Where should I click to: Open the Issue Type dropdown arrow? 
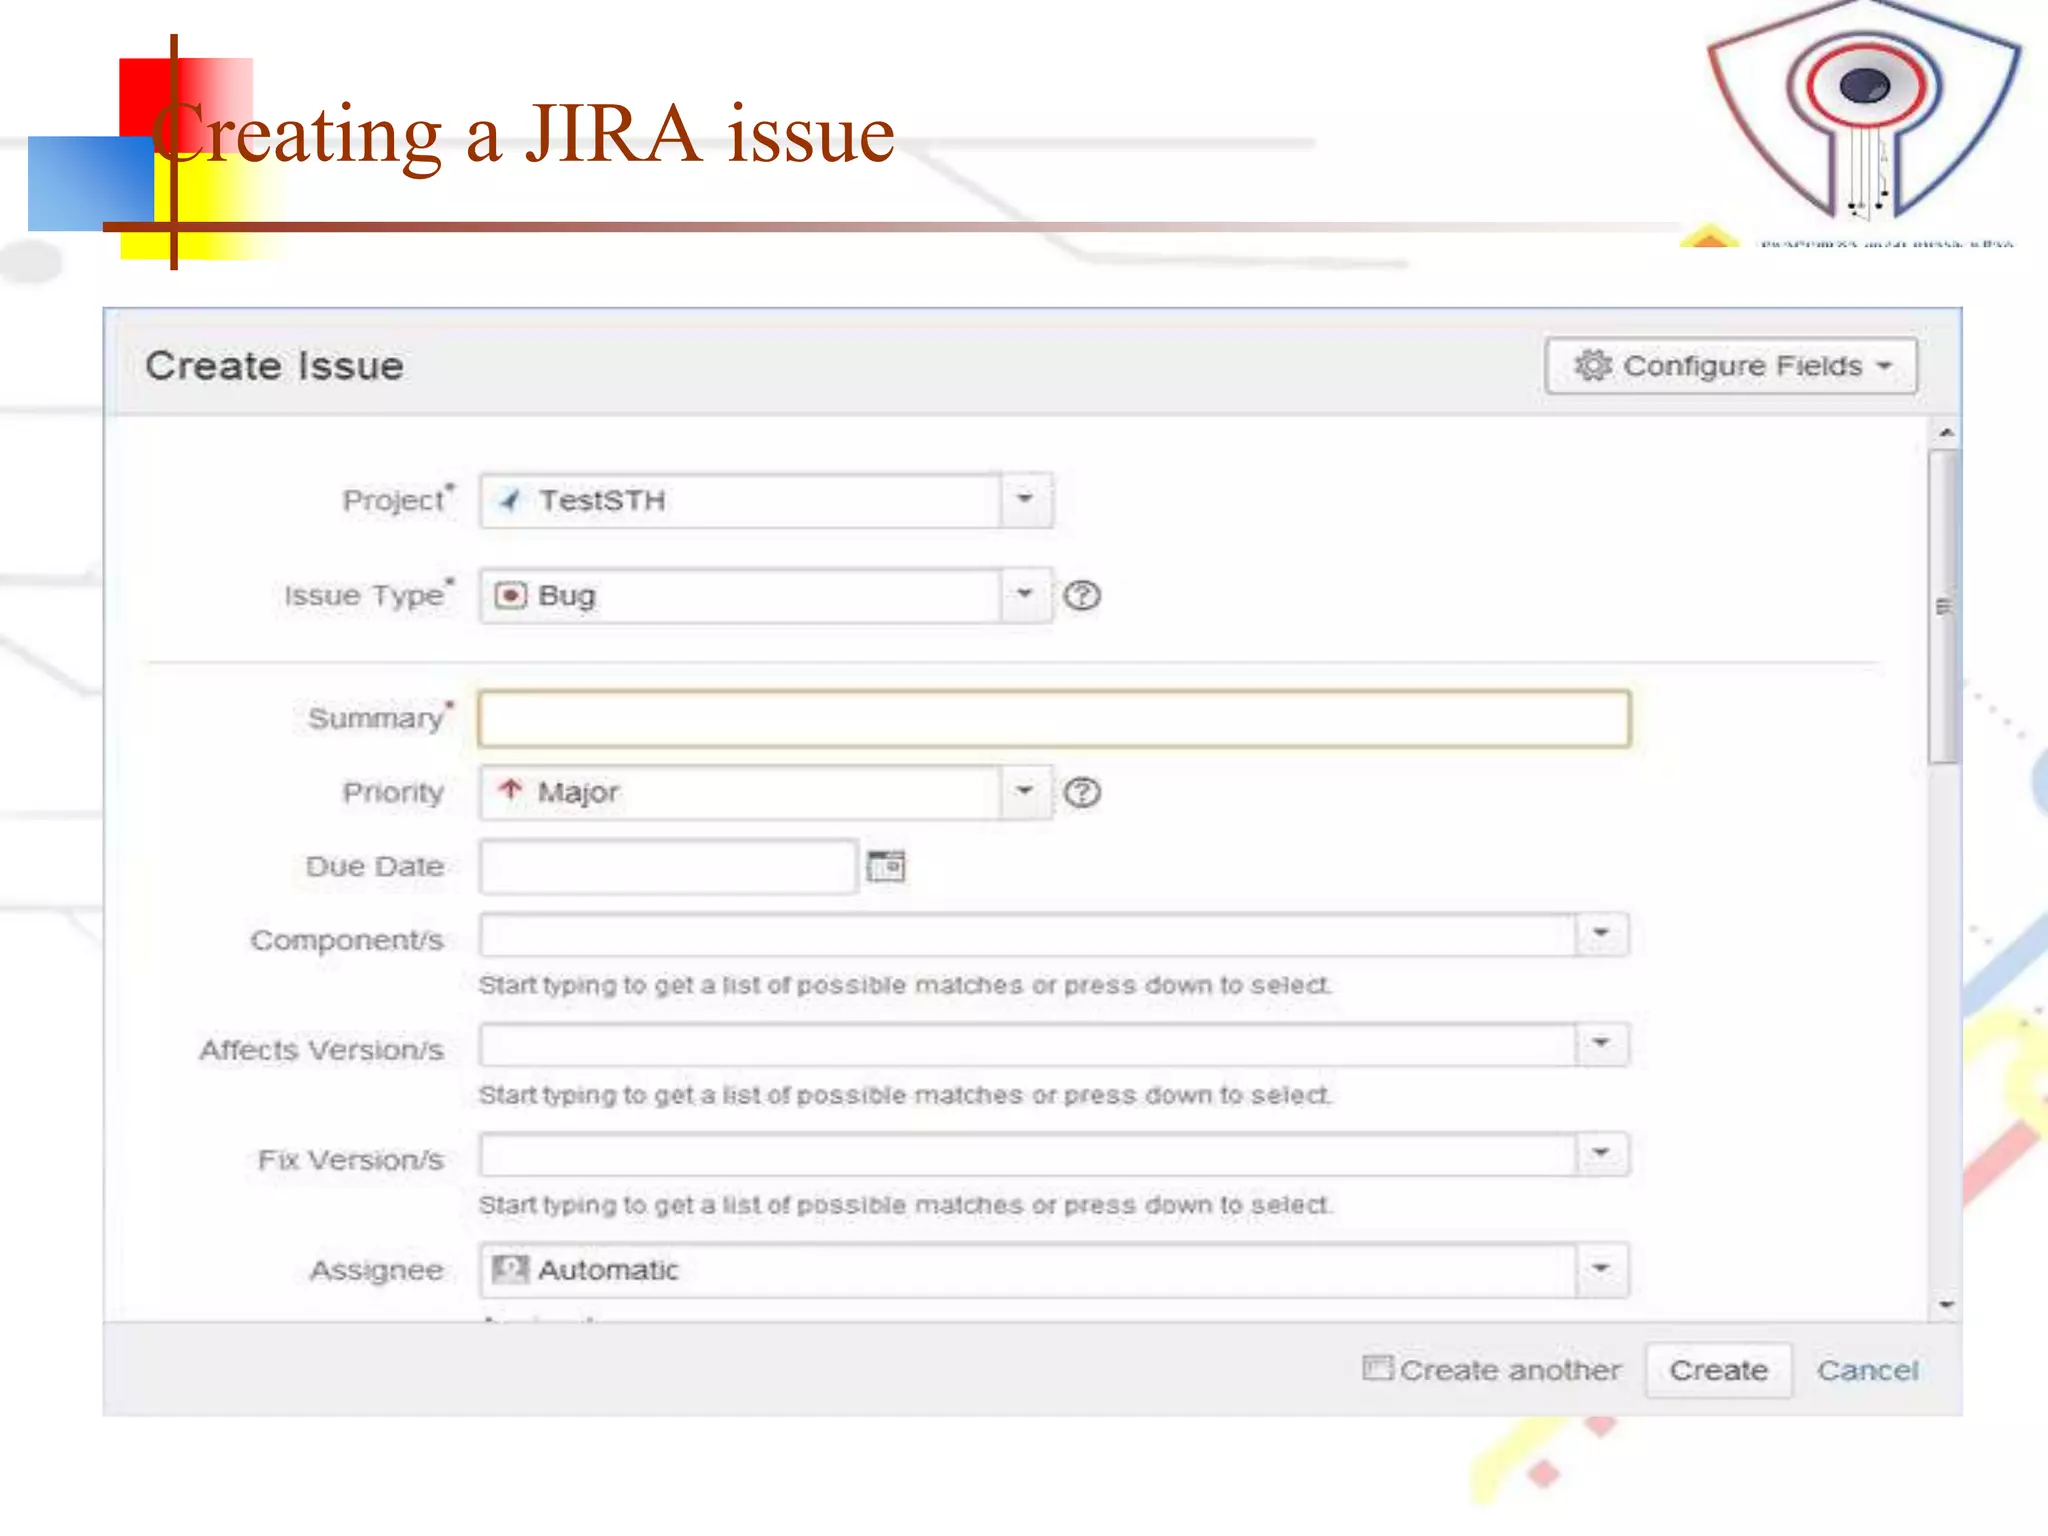(1025, 595)
